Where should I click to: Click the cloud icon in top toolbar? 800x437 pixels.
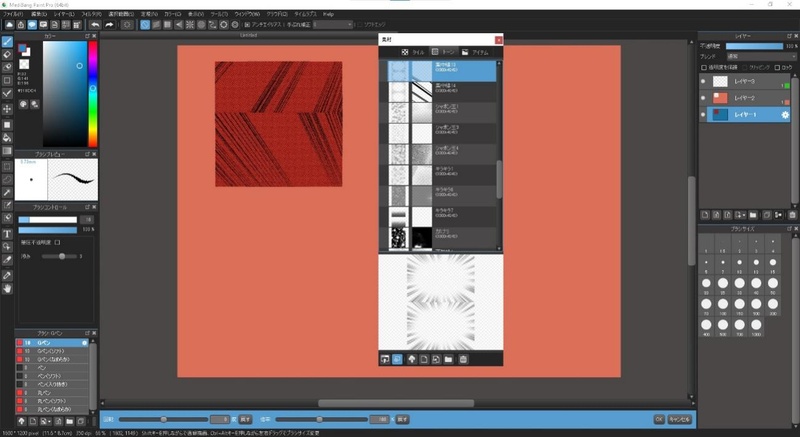click(9, 24)
